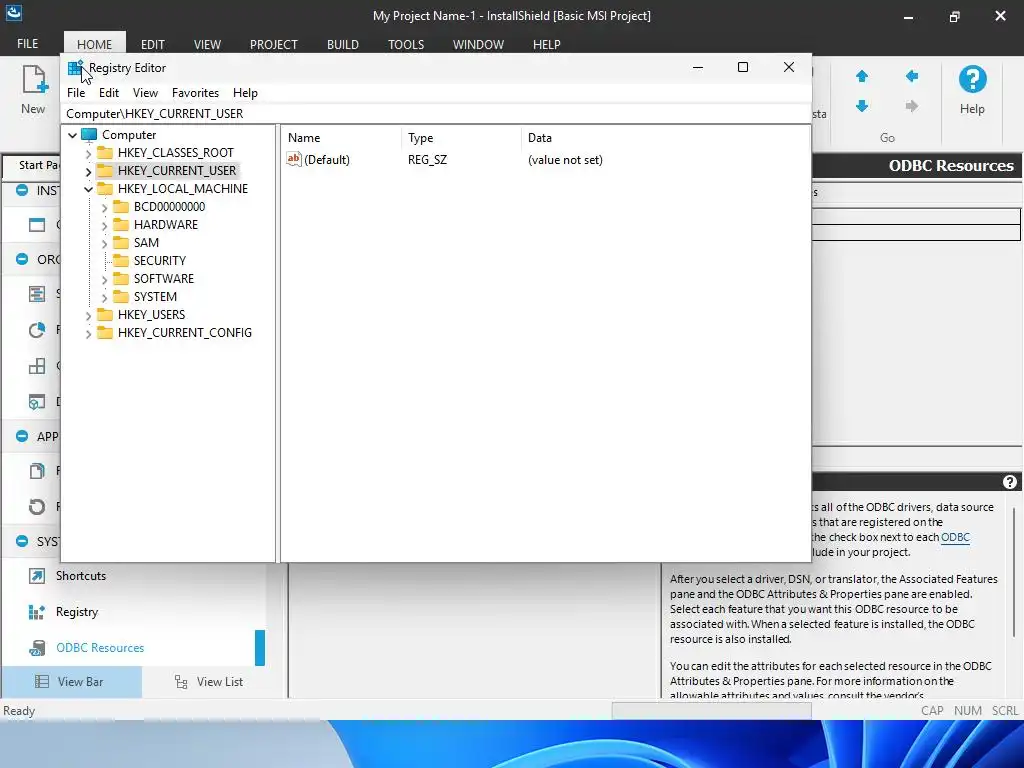The image size is (1024, 768).
Task: Switch to InstallShield BUILD ribbon tab
Action: 343,44
